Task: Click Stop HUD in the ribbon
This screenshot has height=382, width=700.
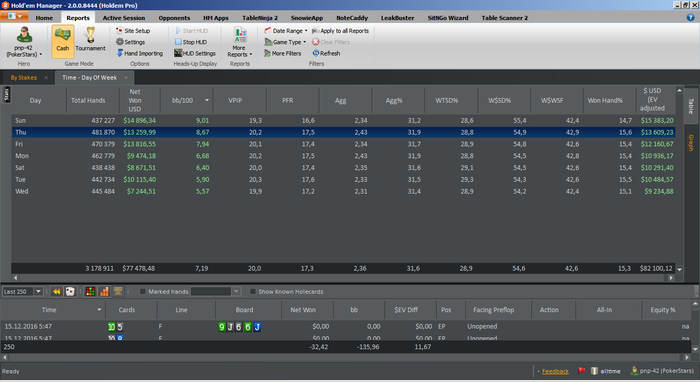Action: (x=191, y=42)
